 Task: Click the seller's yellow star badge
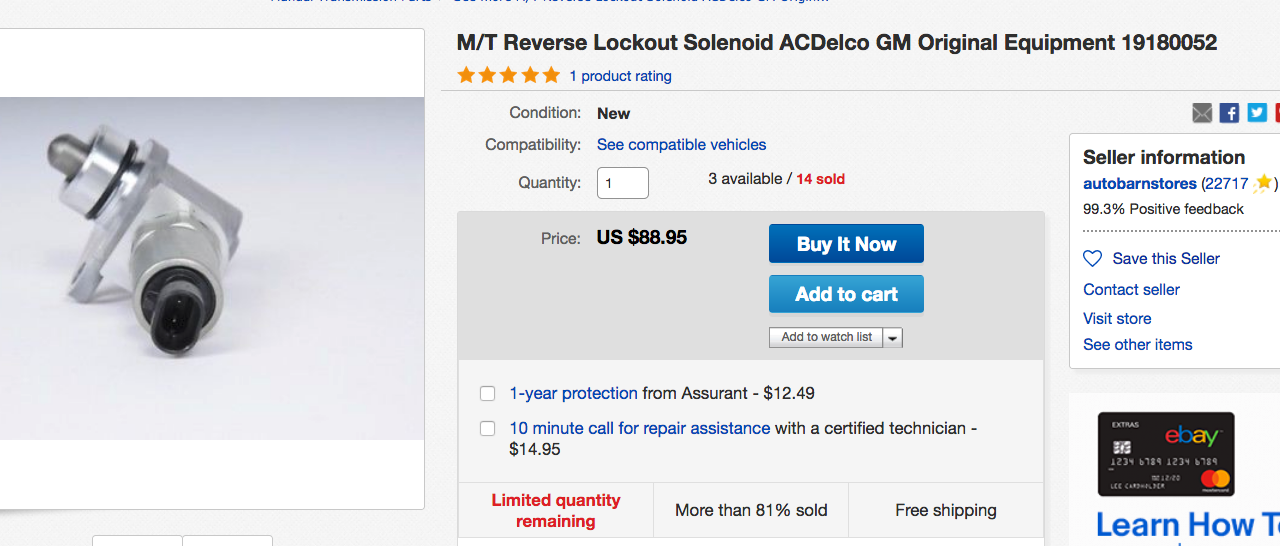[1263, 183]
